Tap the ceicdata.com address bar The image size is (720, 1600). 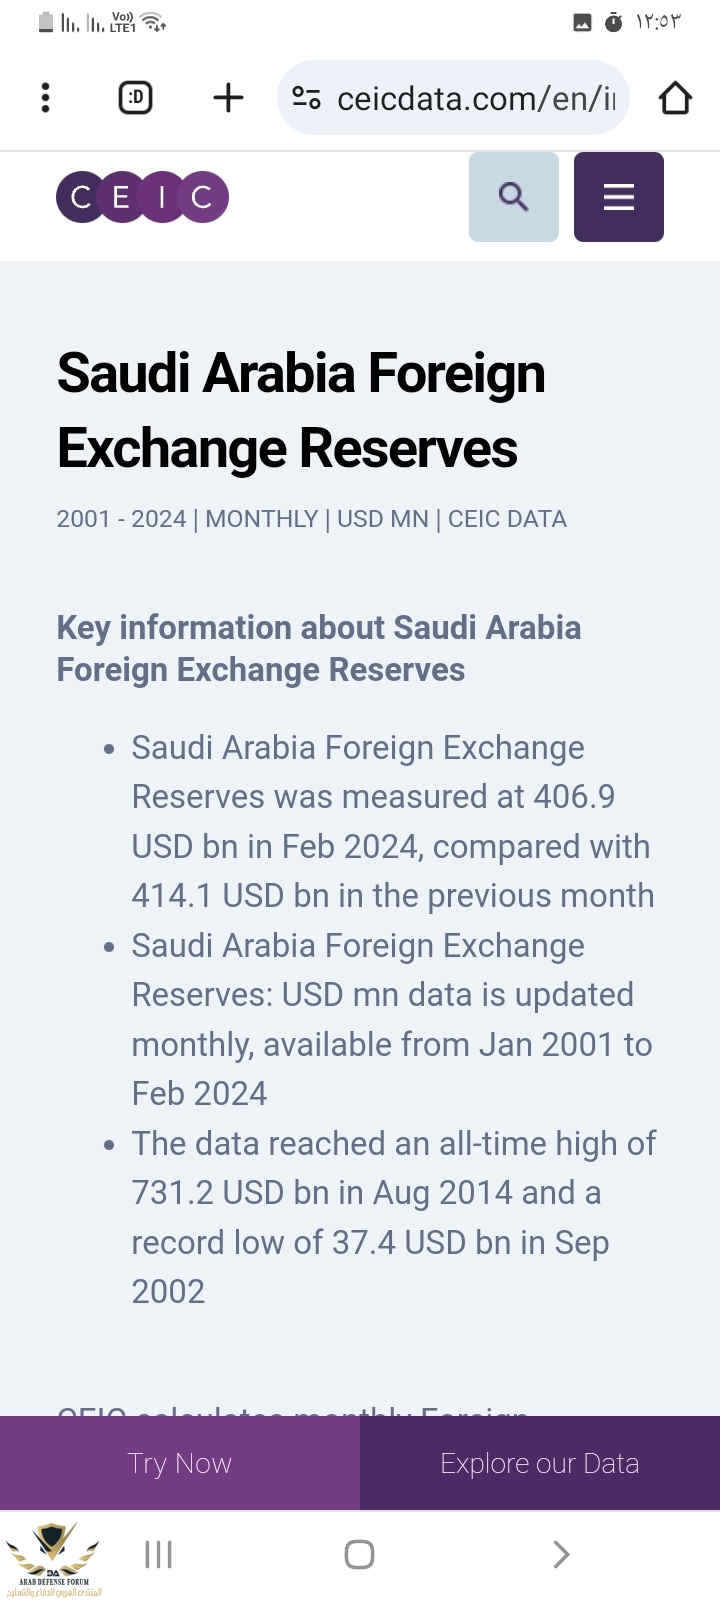(475, 98)
